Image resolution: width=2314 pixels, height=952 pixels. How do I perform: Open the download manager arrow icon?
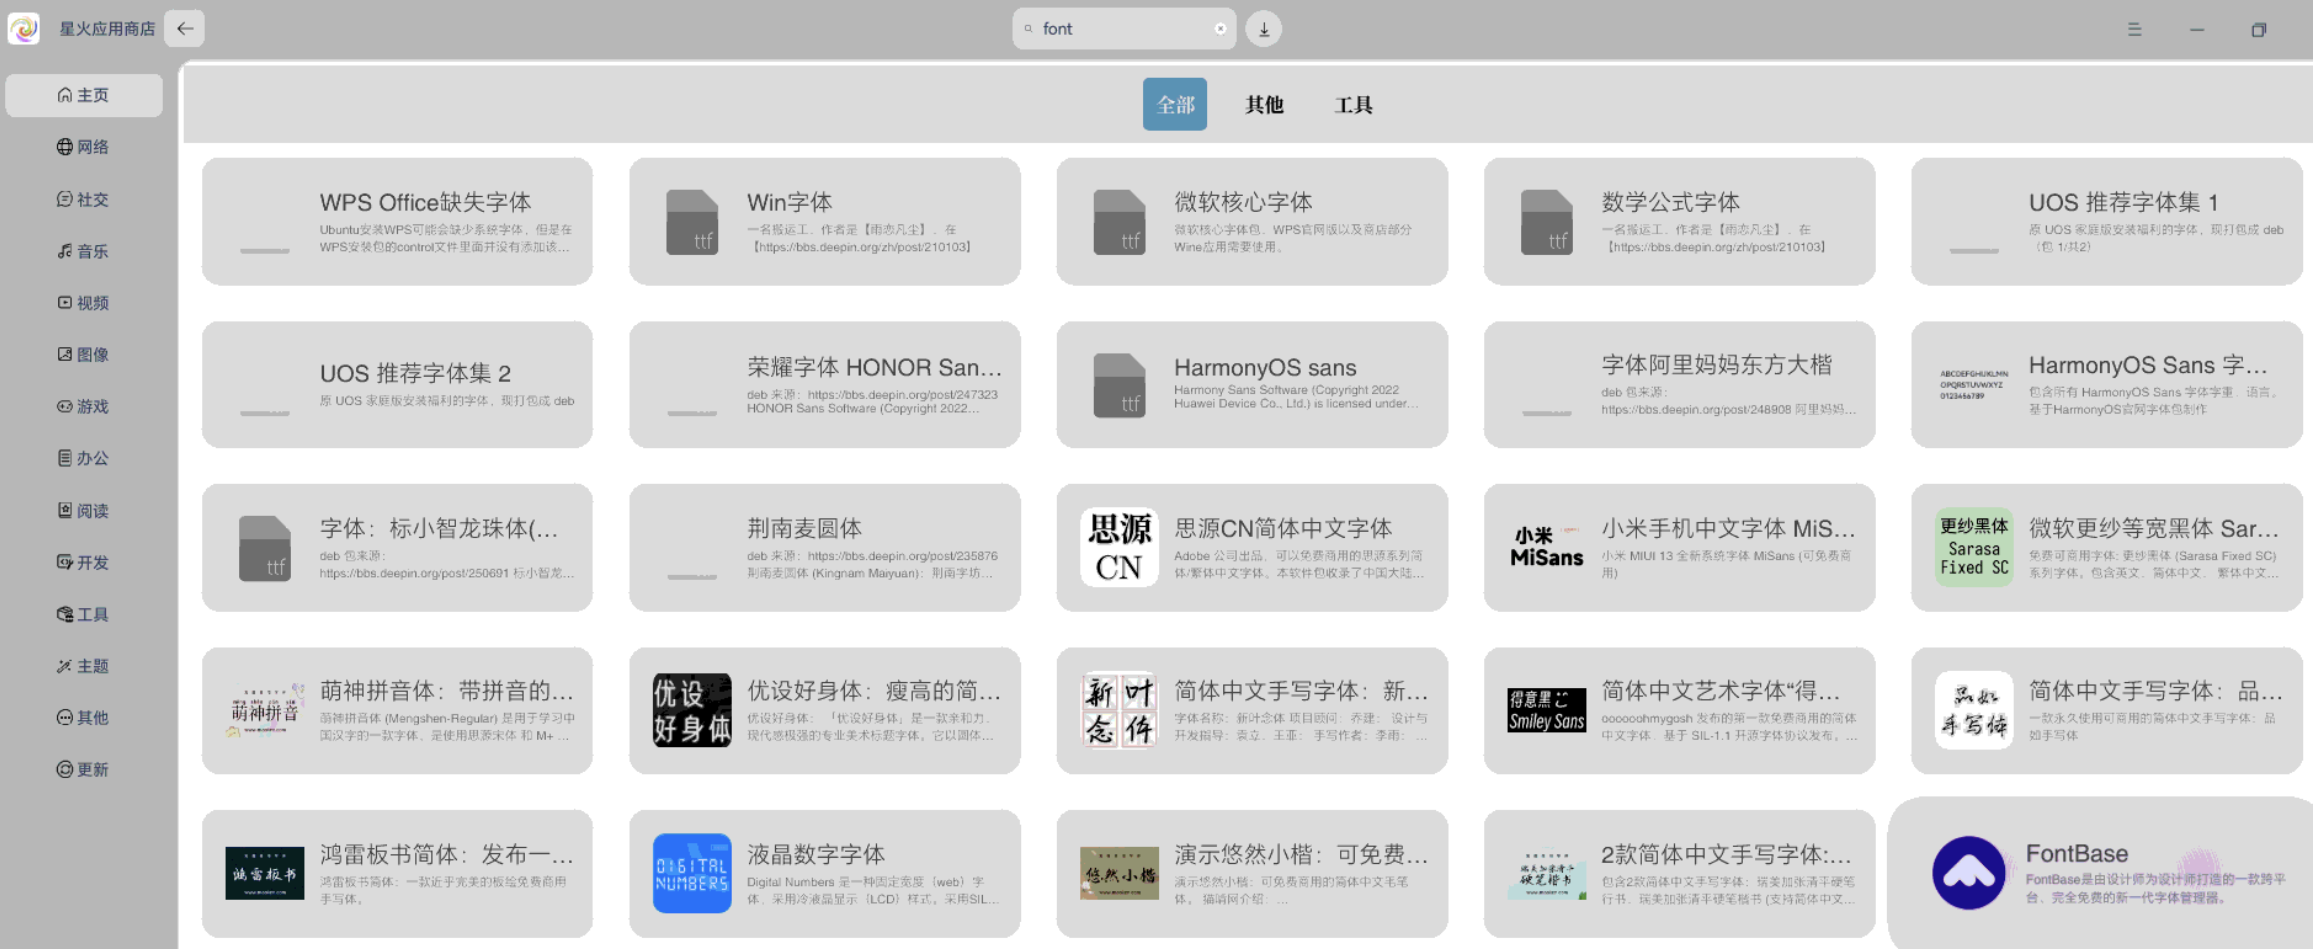[x=1264, y=29]
